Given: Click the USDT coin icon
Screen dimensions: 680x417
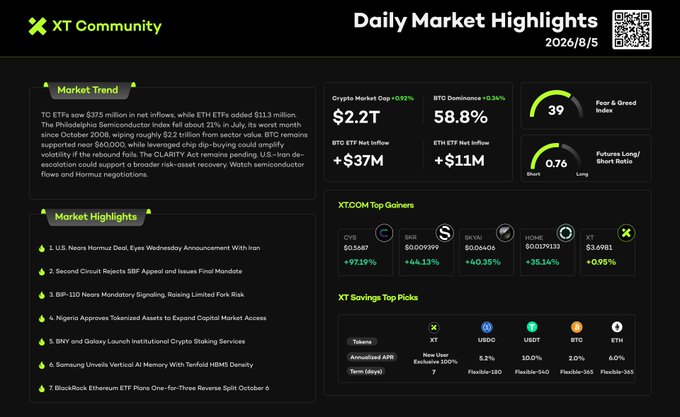Looking at the screenshot, I should pyautogui.click(x=532, y=327).
